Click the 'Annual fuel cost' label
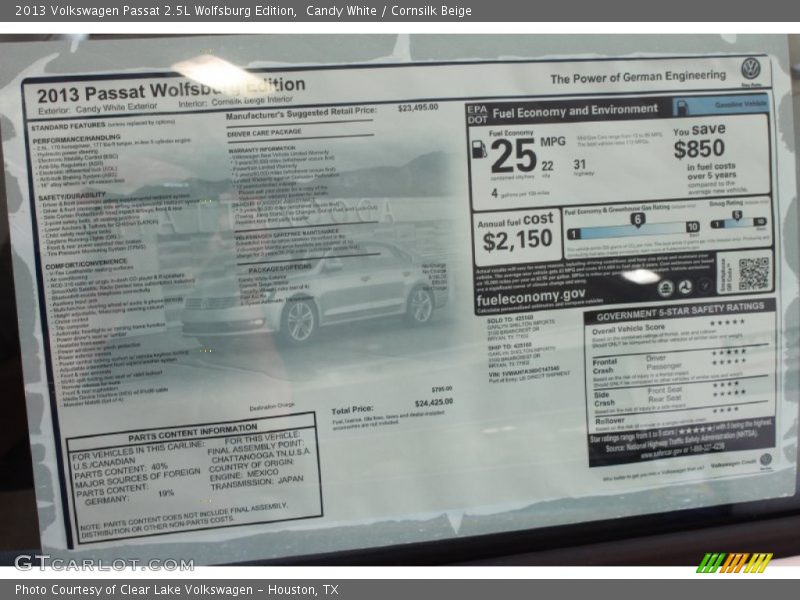Viewport: 800px width, 600px height. (x=515, y=220)
